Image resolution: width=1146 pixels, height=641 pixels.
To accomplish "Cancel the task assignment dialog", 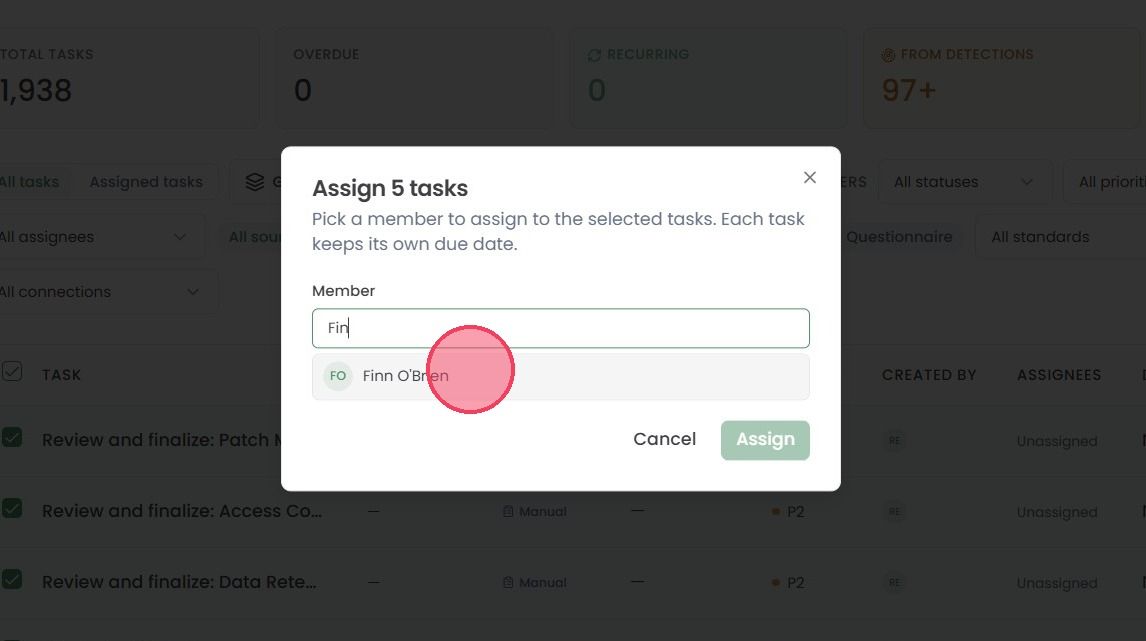I will (664, 439).
